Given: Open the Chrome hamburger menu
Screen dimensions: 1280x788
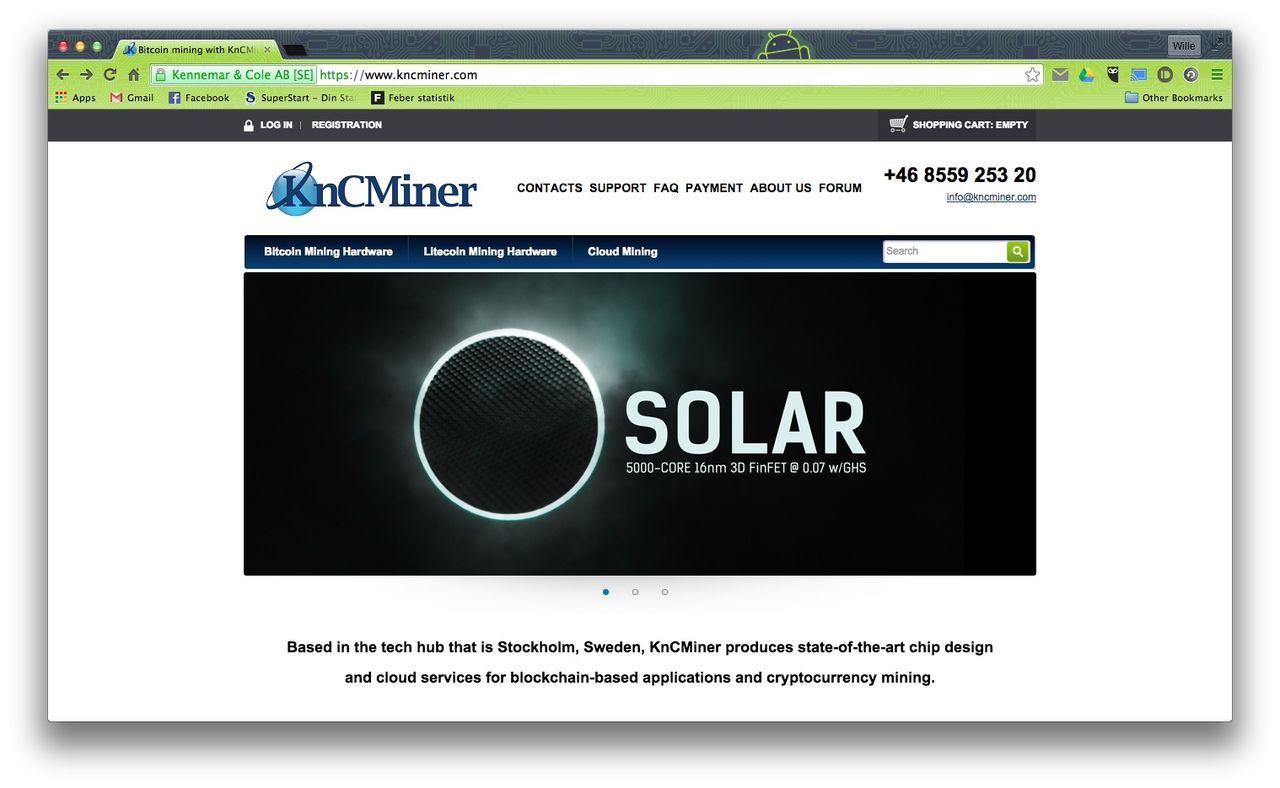Looking at the screenshot, I should pos(1217,75).
